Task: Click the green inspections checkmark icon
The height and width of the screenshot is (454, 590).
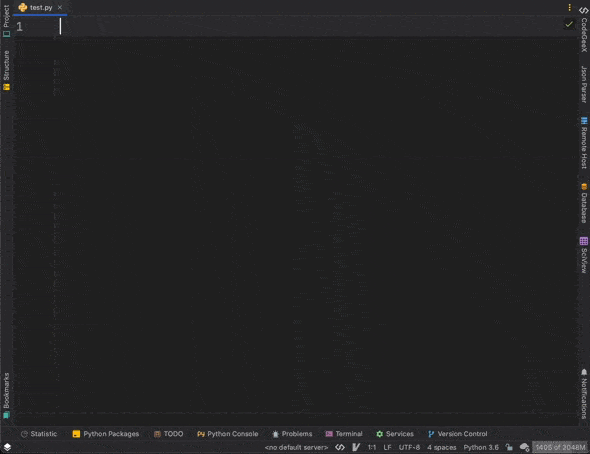Action: [569, 24]
